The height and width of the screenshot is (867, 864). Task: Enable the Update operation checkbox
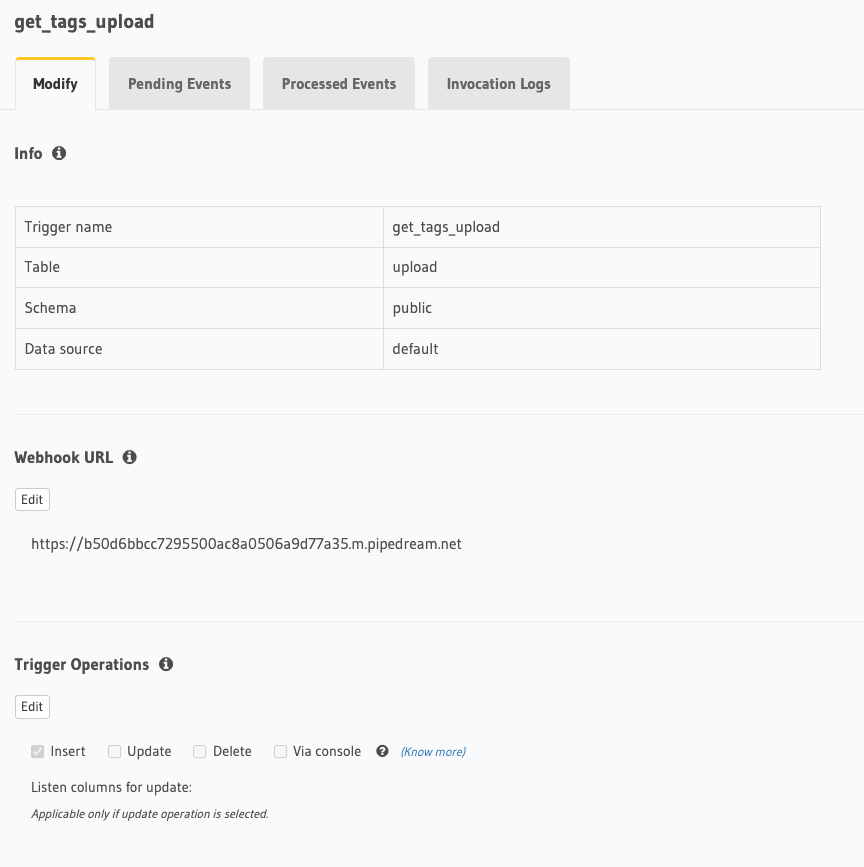coord(114,751)
